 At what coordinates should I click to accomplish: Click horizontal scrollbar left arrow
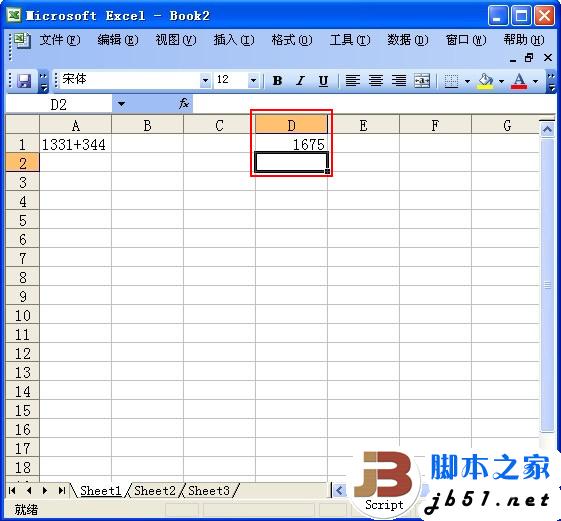pos(340,491)
